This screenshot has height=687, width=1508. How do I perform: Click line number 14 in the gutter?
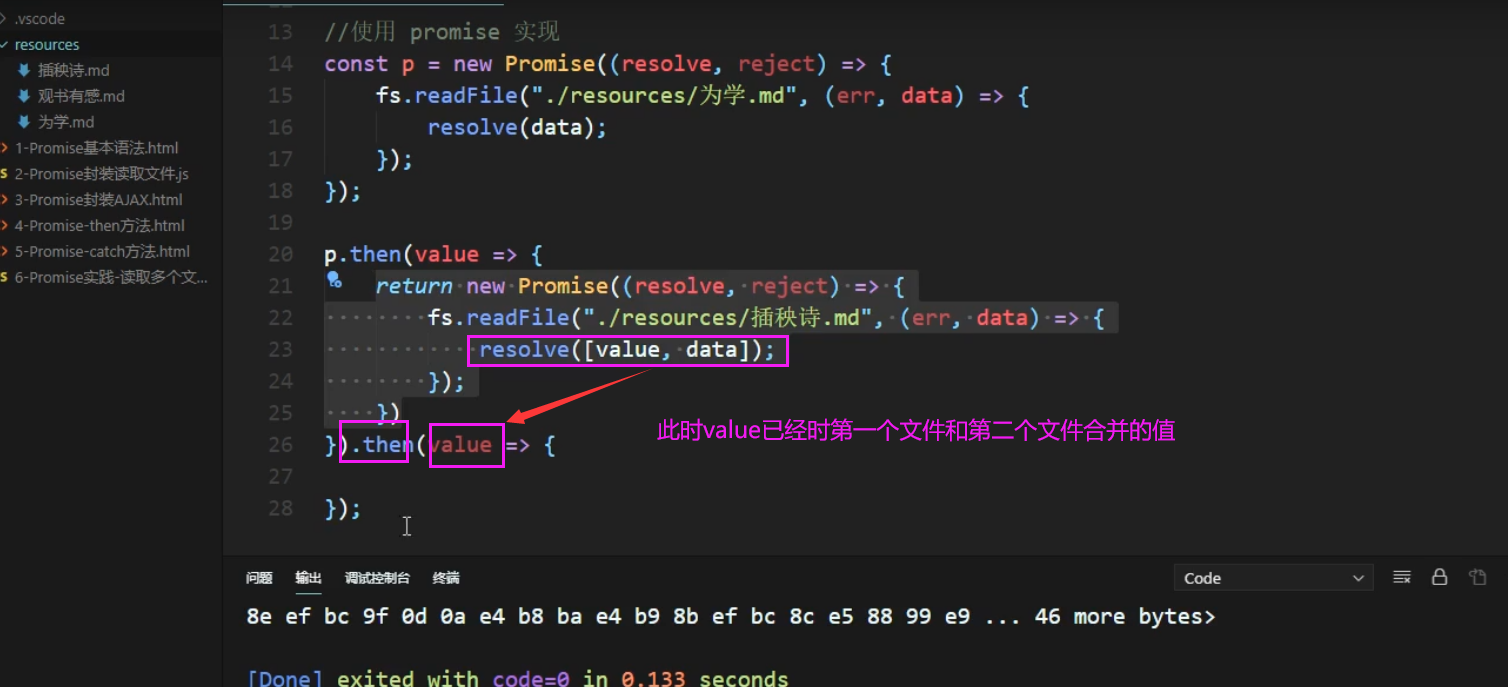coord(280,64)
